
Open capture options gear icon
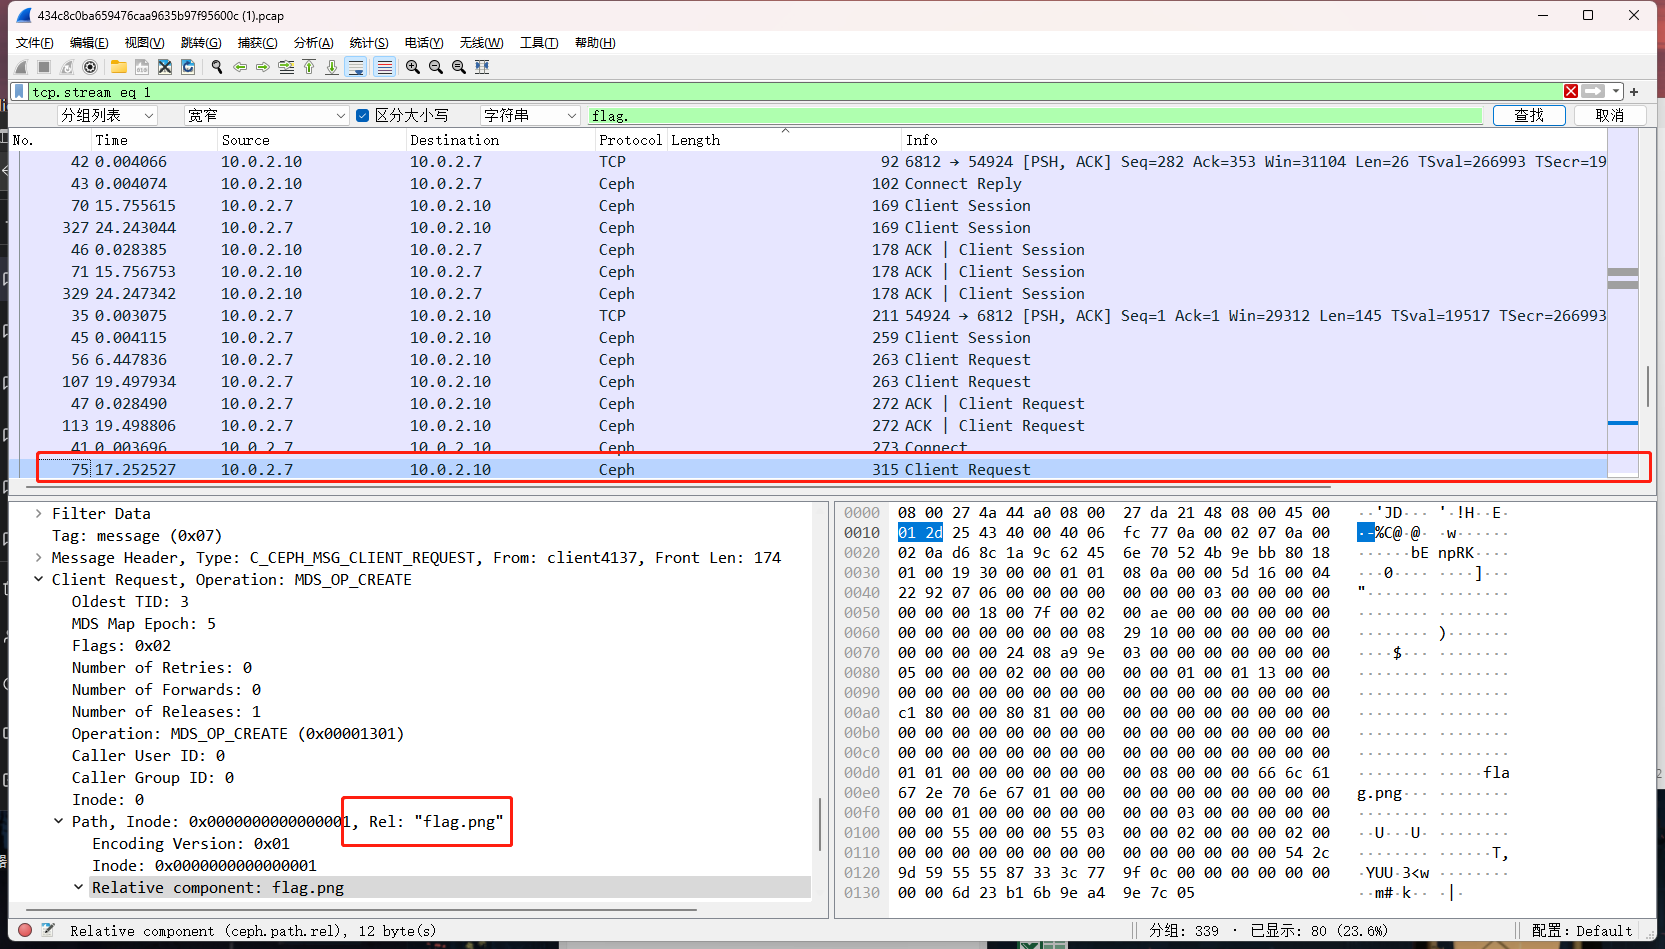pos(90,67)
